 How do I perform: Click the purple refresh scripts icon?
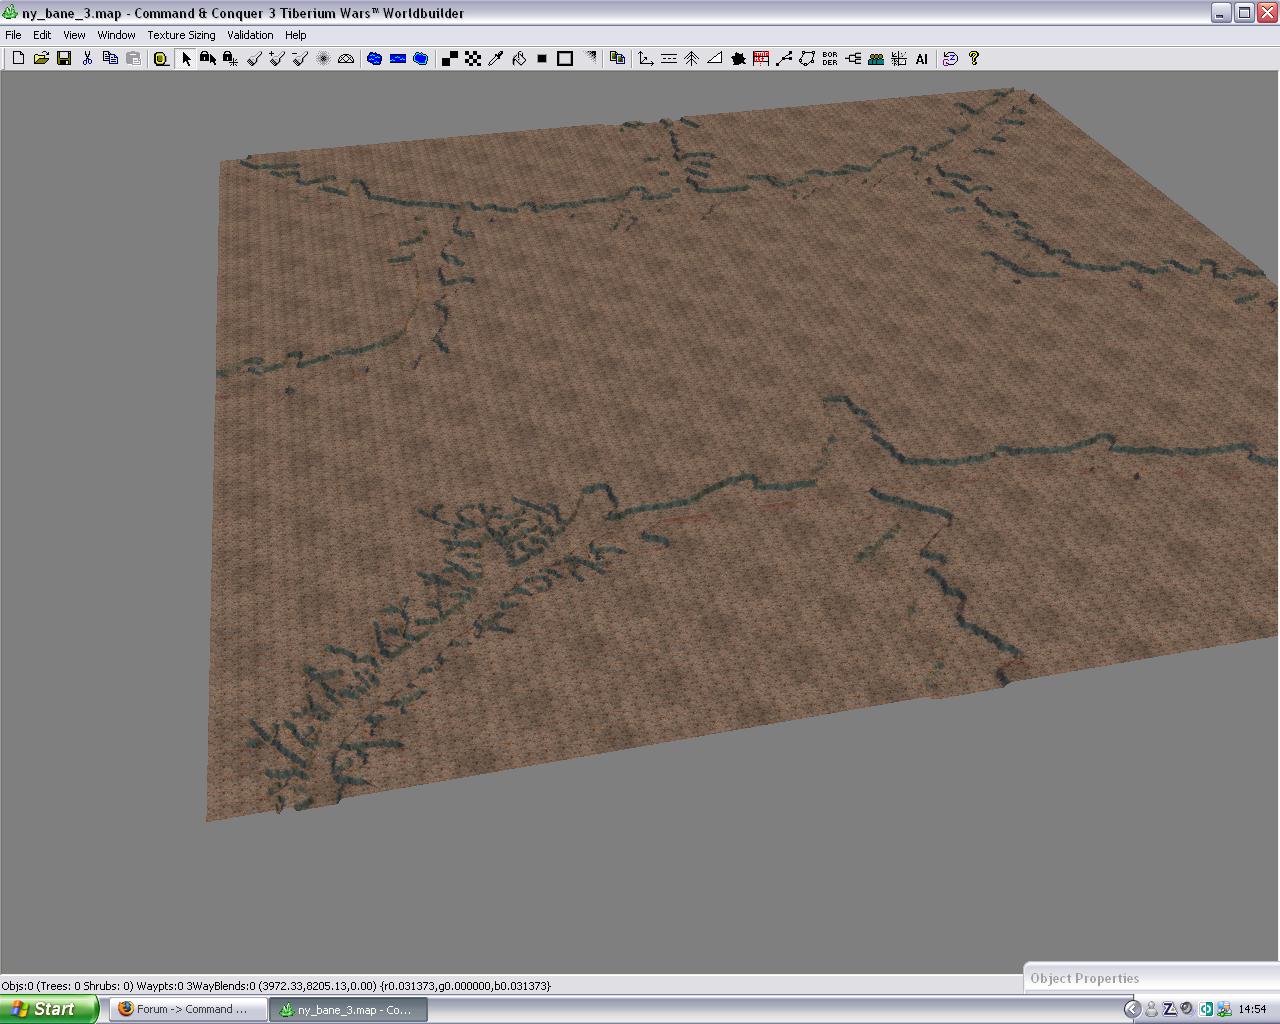click(x=950, y=59)
